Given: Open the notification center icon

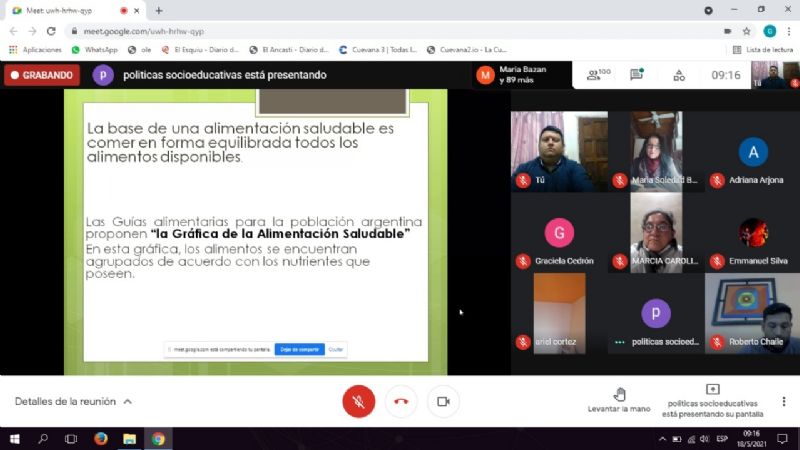Looking at the screenshot, I should point(782,439).
